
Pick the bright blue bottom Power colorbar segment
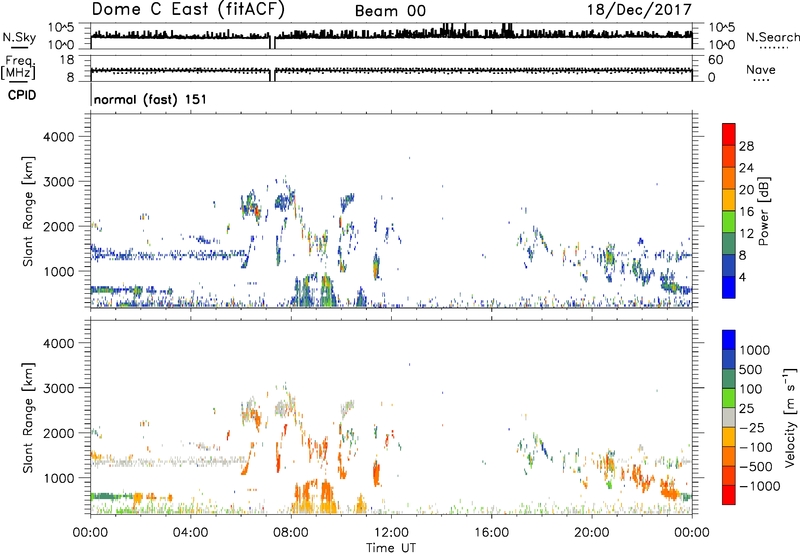pos(729,287)
